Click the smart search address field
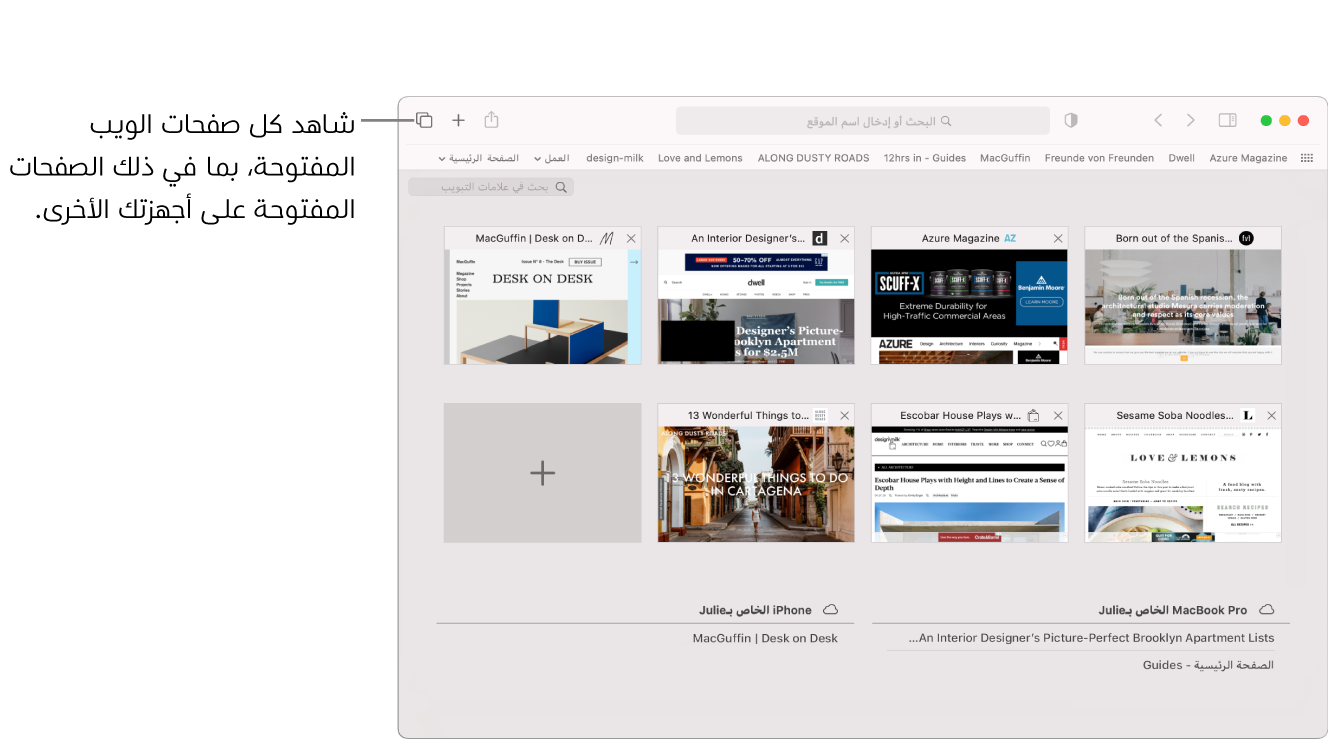 click(x=863, y=121)
